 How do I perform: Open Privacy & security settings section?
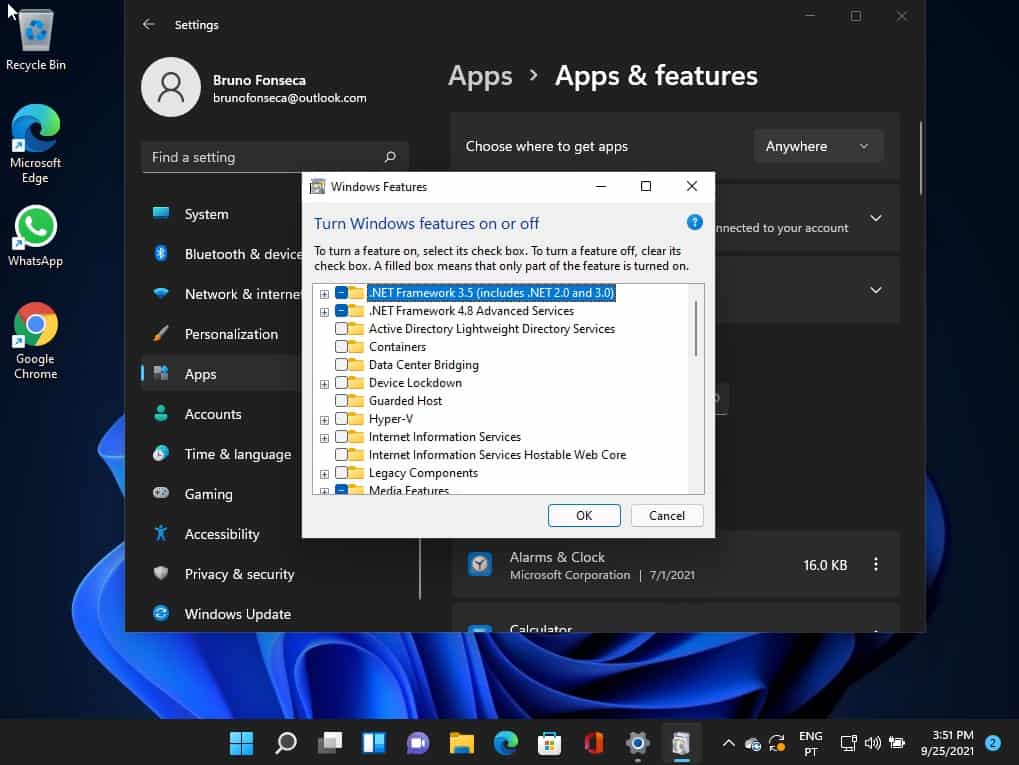coord(239,574)
